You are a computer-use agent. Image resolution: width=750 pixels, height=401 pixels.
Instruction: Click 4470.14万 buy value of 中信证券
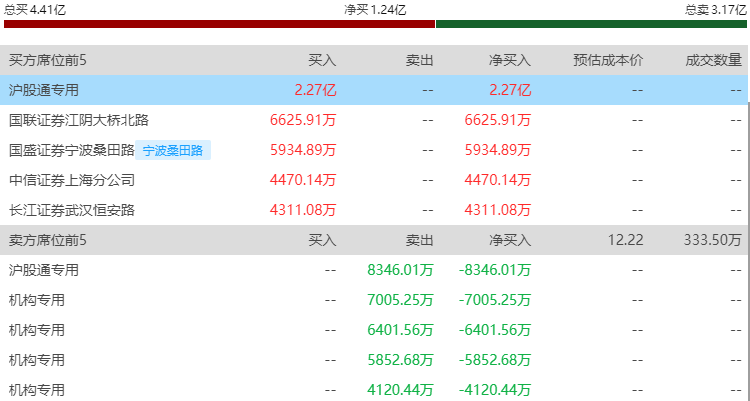tap(303, 180)
